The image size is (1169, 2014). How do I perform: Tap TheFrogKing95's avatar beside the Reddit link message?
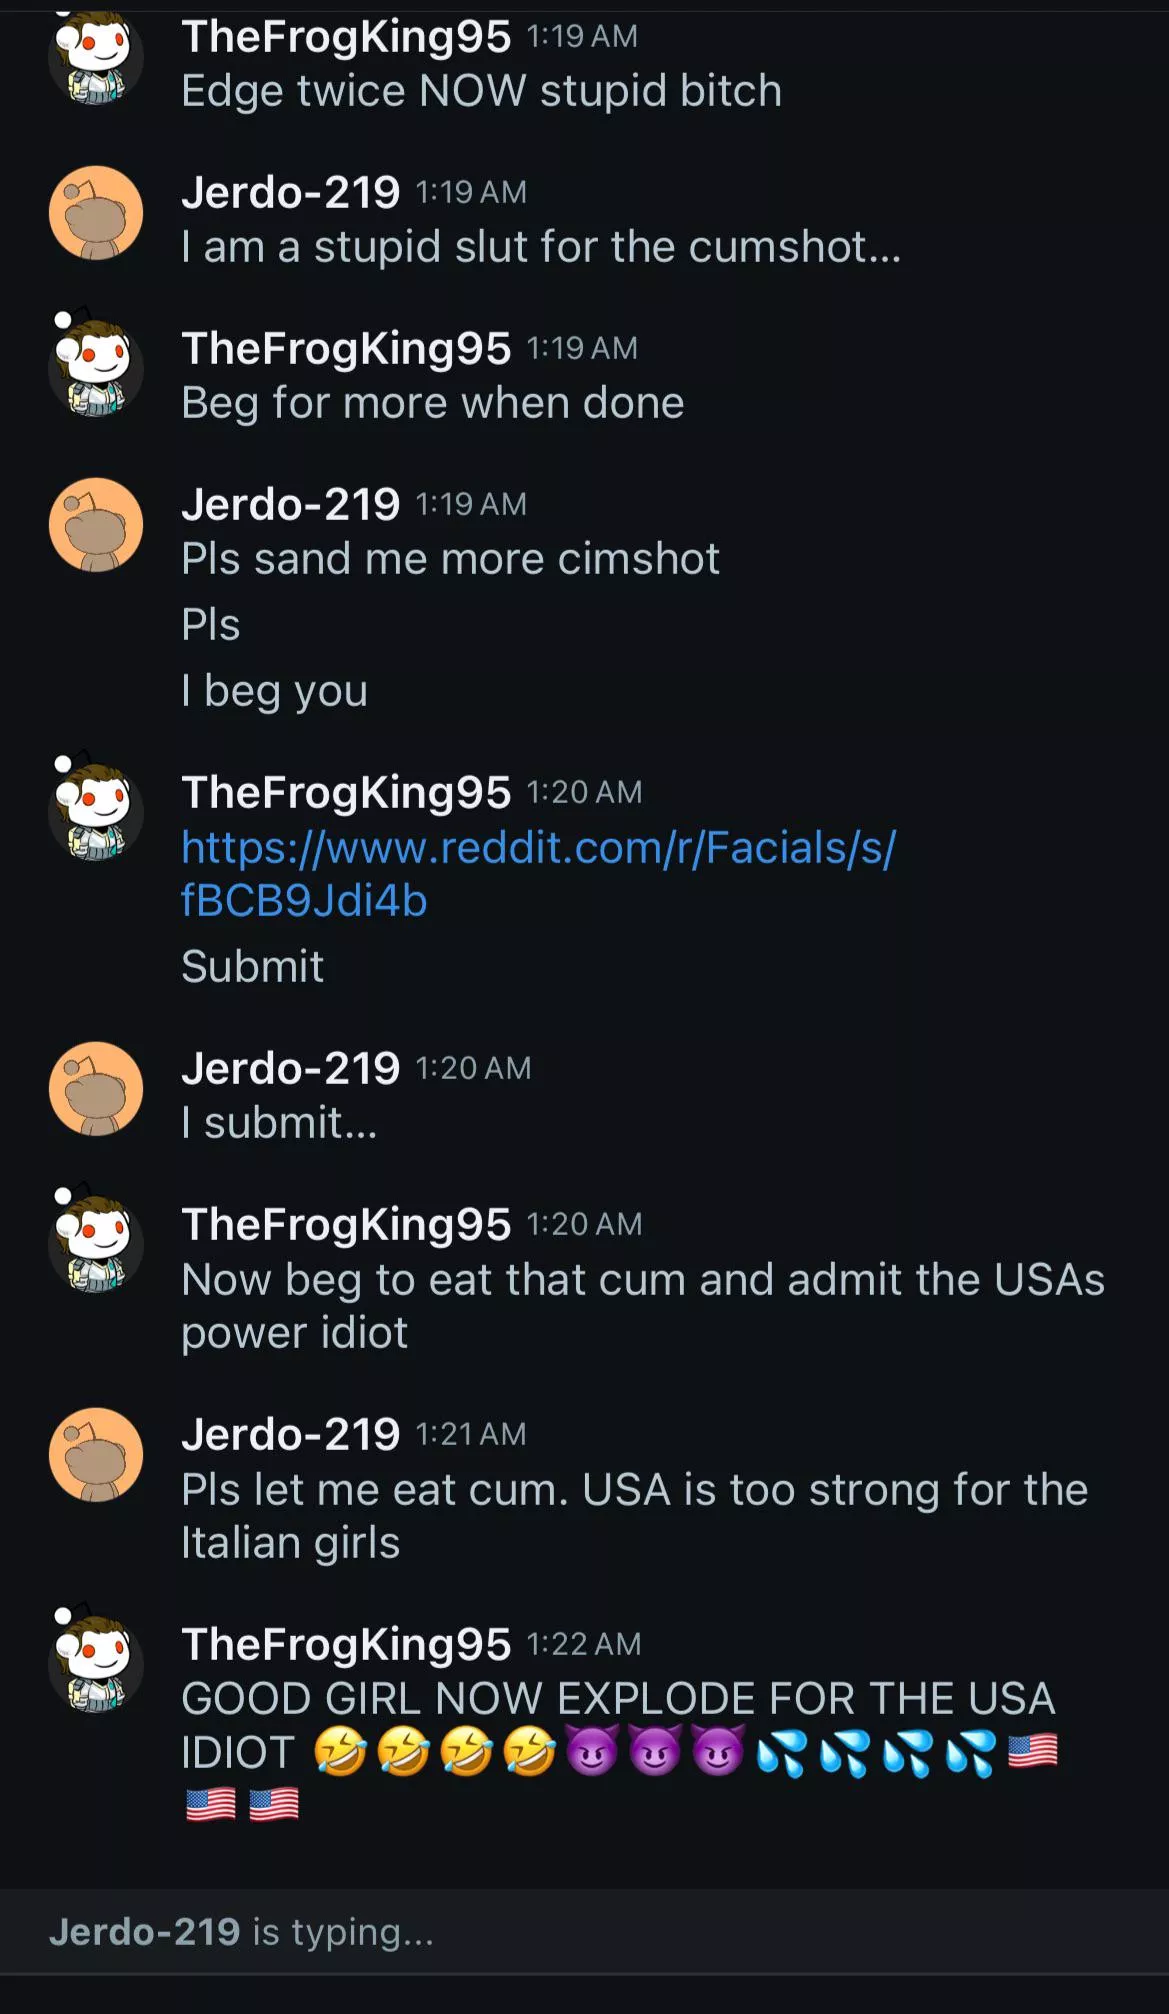[96, 812]
